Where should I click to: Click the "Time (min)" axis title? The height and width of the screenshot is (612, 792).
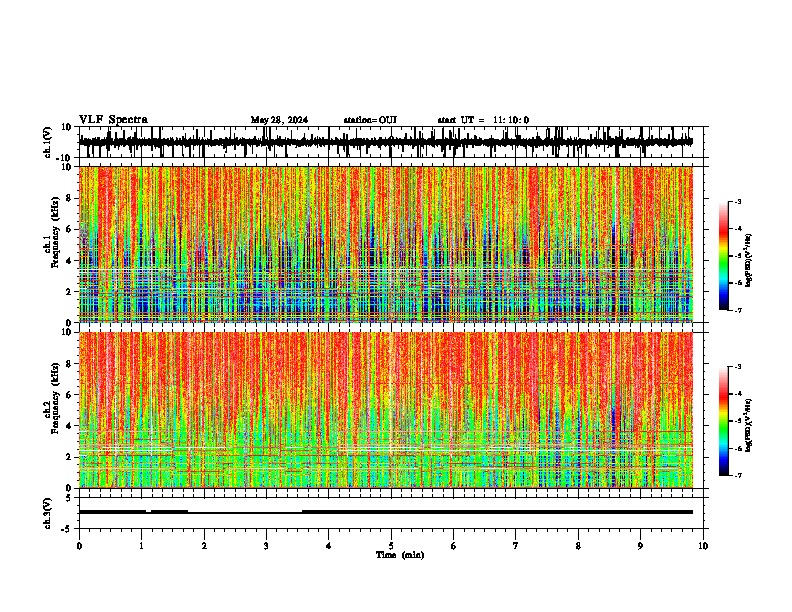(x=400, y=555)
